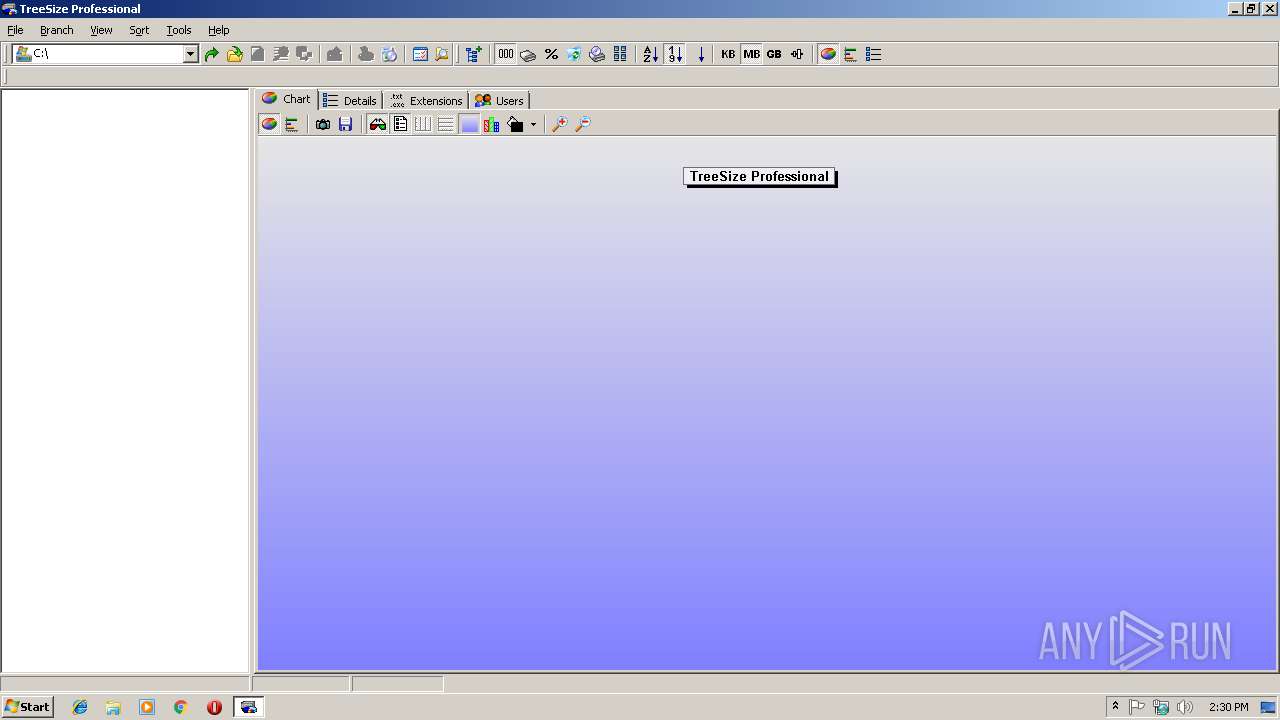Click the multicolor bars icon
The height and width of the screenshot is (720, 1280).
(x=492, y=124)
